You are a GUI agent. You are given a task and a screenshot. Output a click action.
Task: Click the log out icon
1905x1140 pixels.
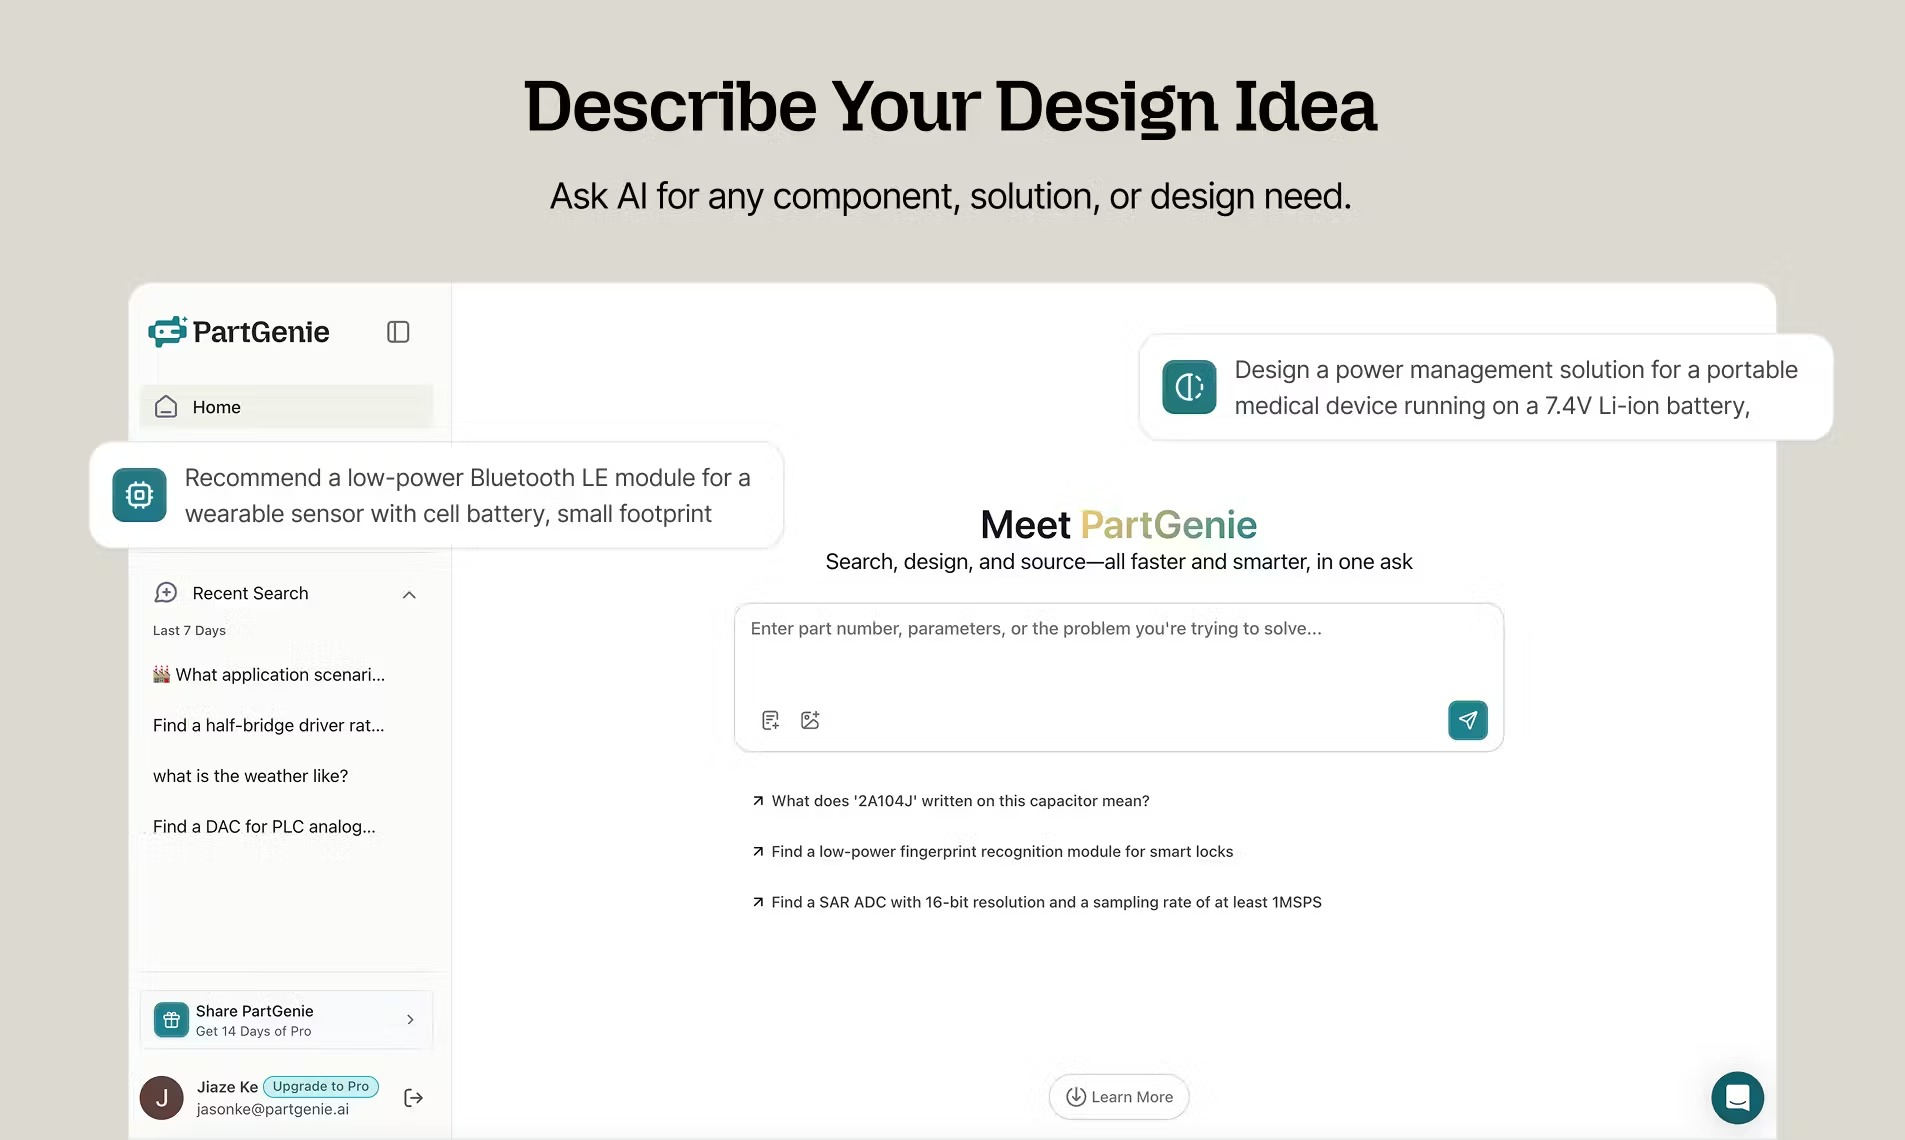(413, 1098)
